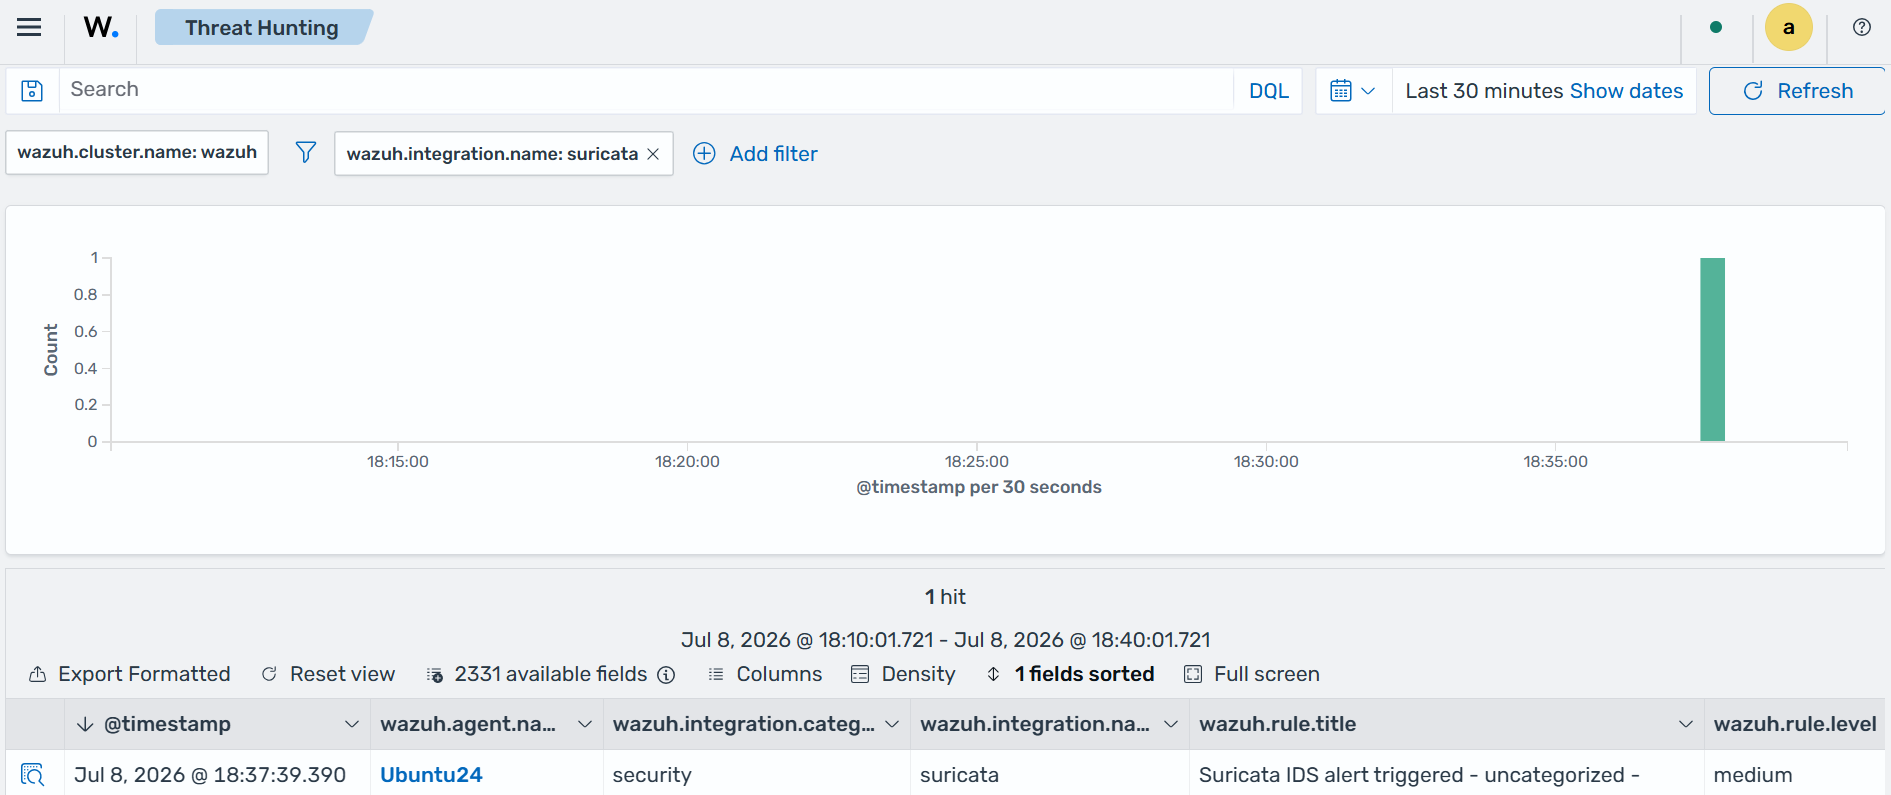Export Formatted results

[130, 674]
